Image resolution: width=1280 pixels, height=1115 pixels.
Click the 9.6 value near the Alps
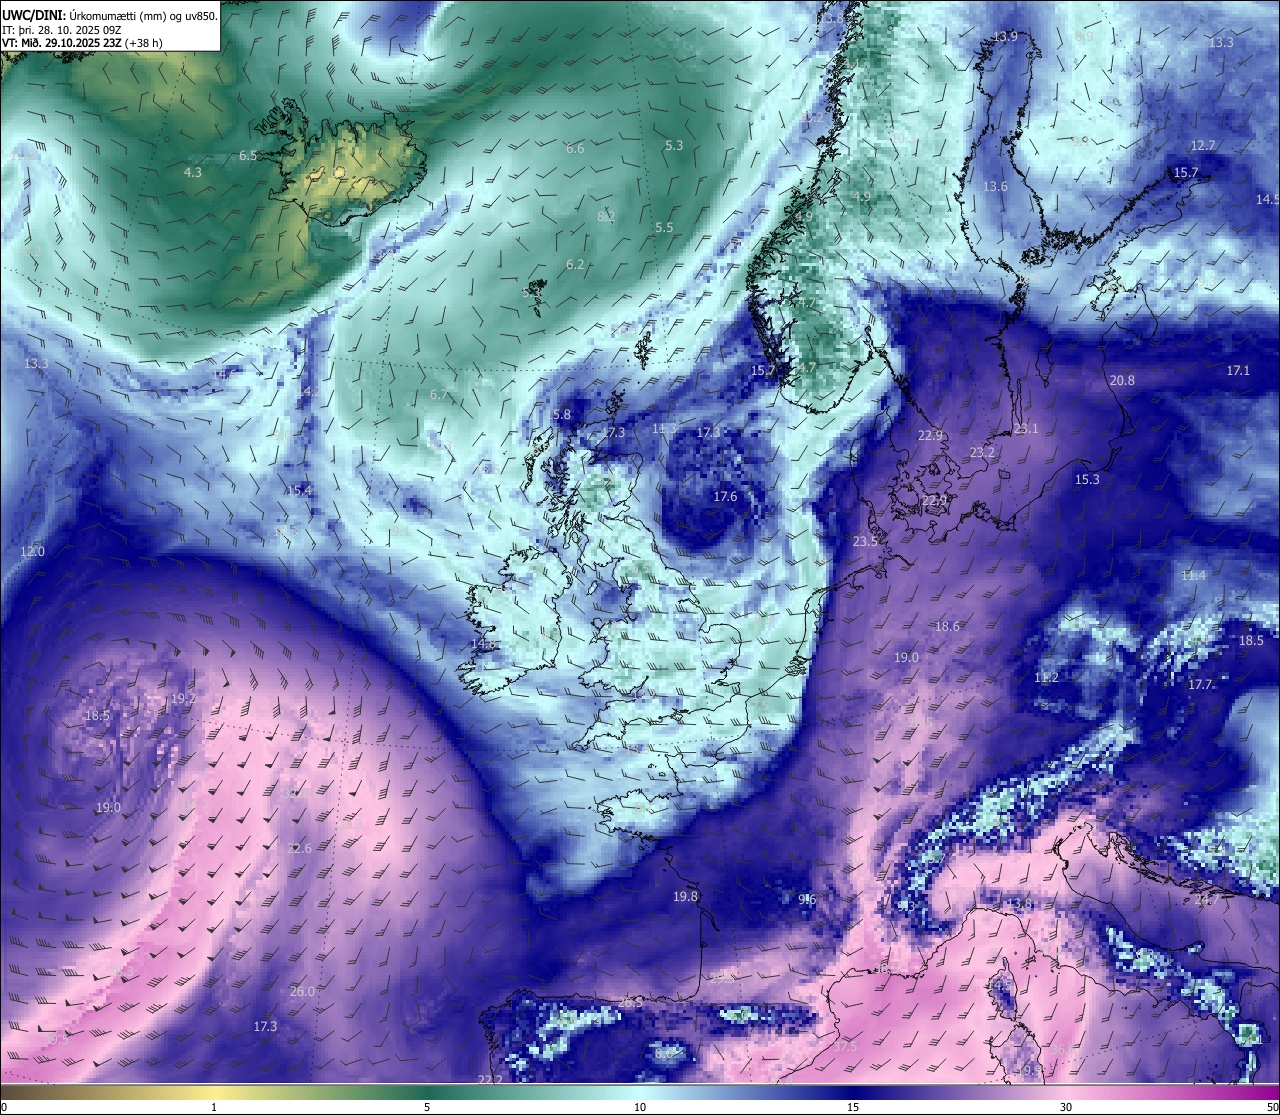807,899
